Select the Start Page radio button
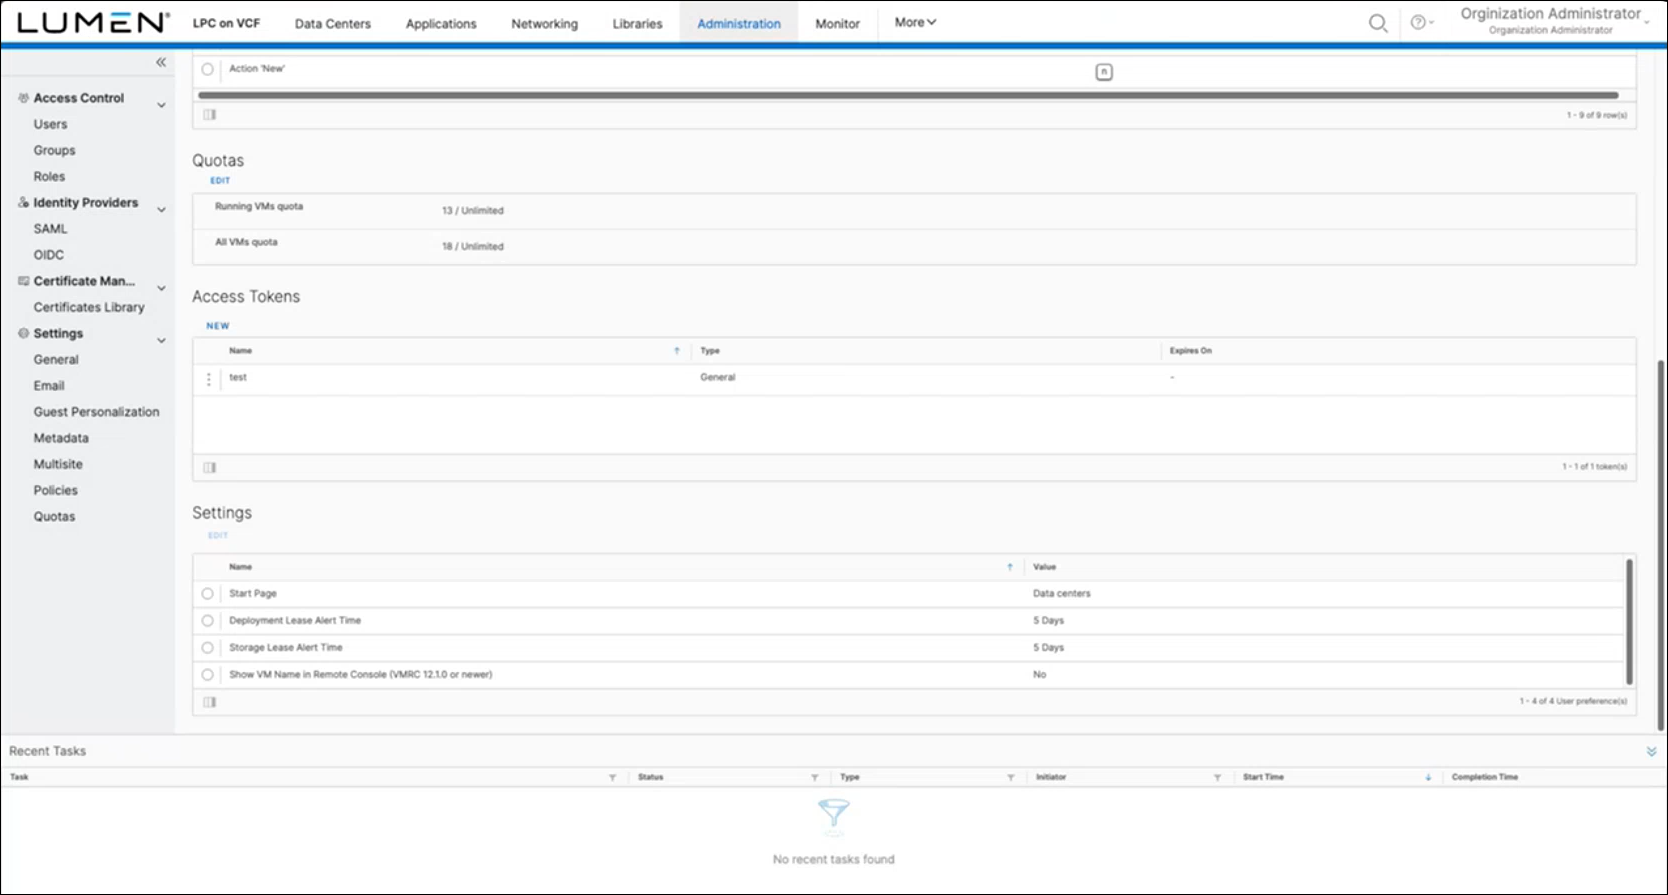 pyautogui.click(x=208, y=594)
